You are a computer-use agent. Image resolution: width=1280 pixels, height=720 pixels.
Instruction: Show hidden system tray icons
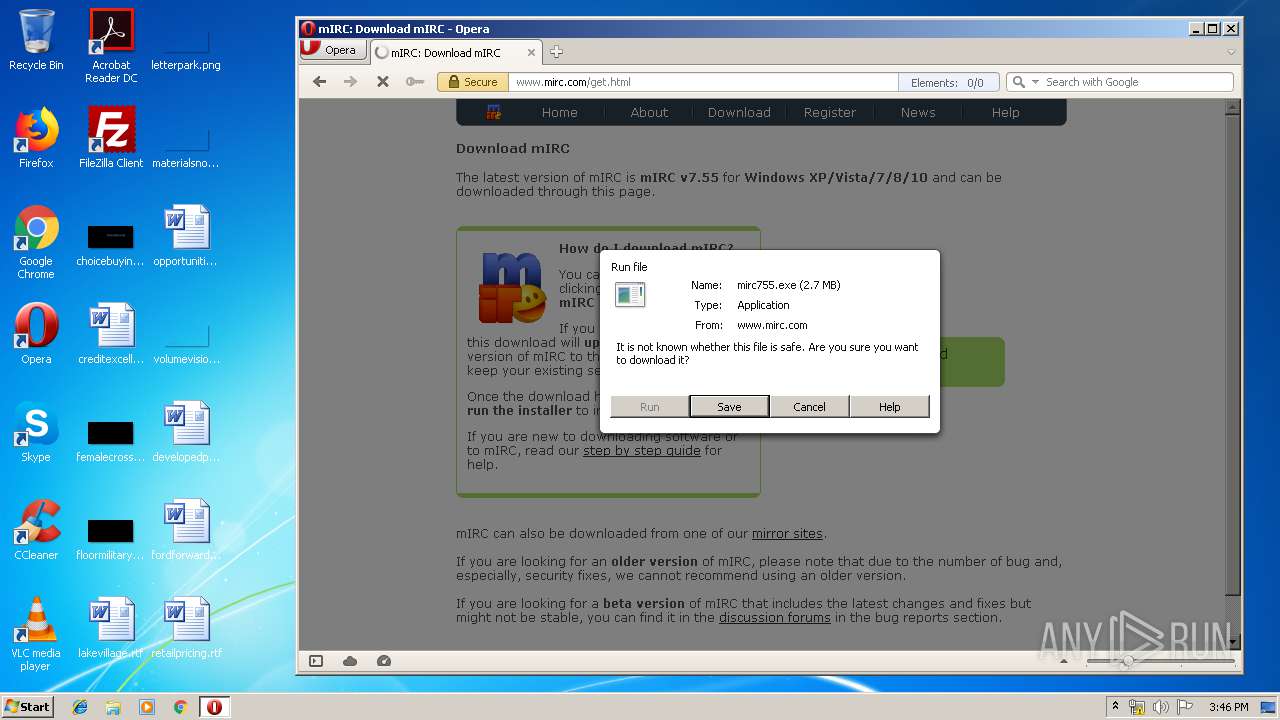coord(1115,707)
